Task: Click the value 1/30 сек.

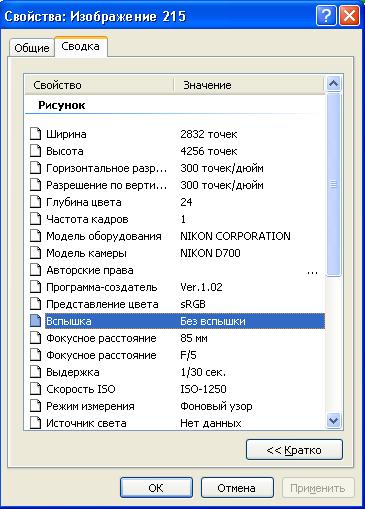Action: [203, 372]
